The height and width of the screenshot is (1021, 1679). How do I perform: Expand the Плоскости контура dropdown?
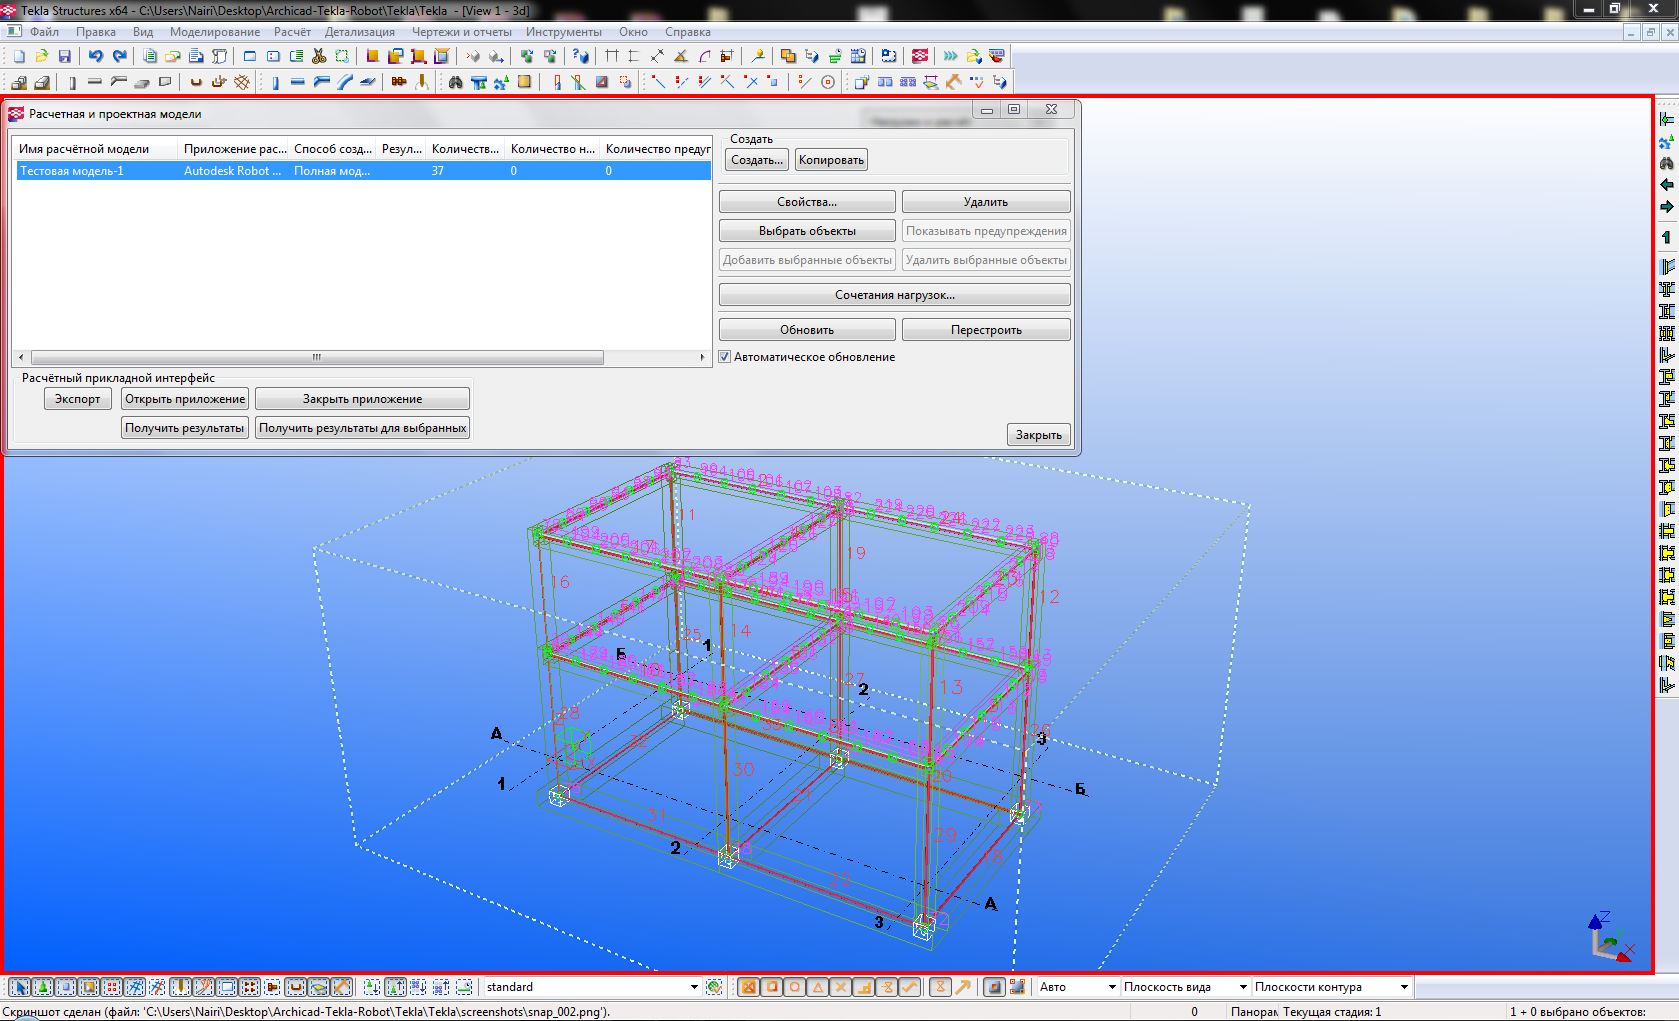pos(1404,988)
